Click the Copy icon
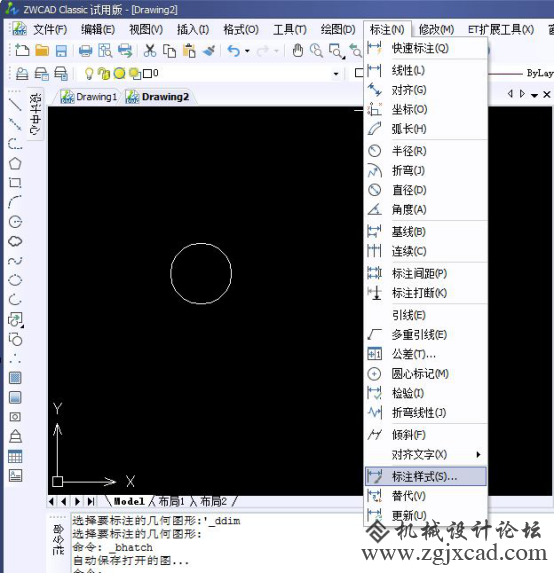554x574 pixels. point(169,51)
